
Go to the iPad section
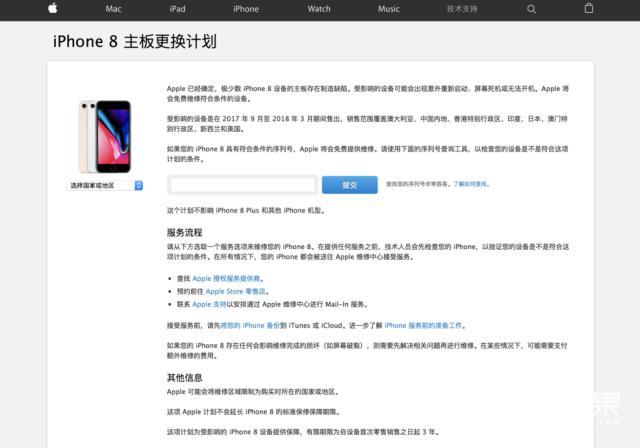click(177, 9)
